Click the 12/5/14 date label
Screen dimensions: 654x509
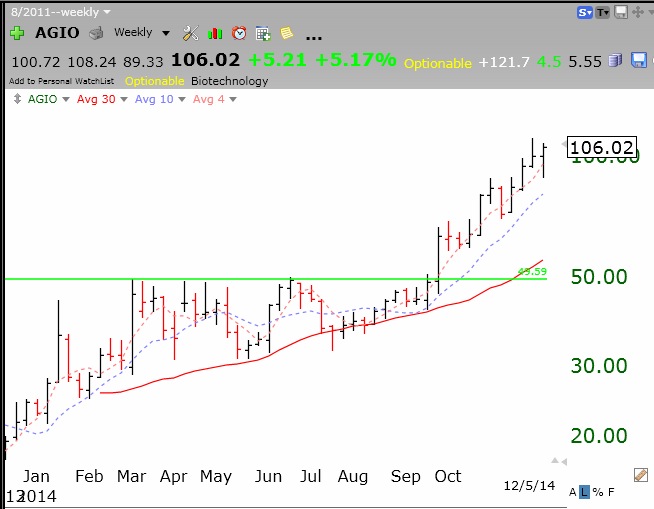pos(529,486)
